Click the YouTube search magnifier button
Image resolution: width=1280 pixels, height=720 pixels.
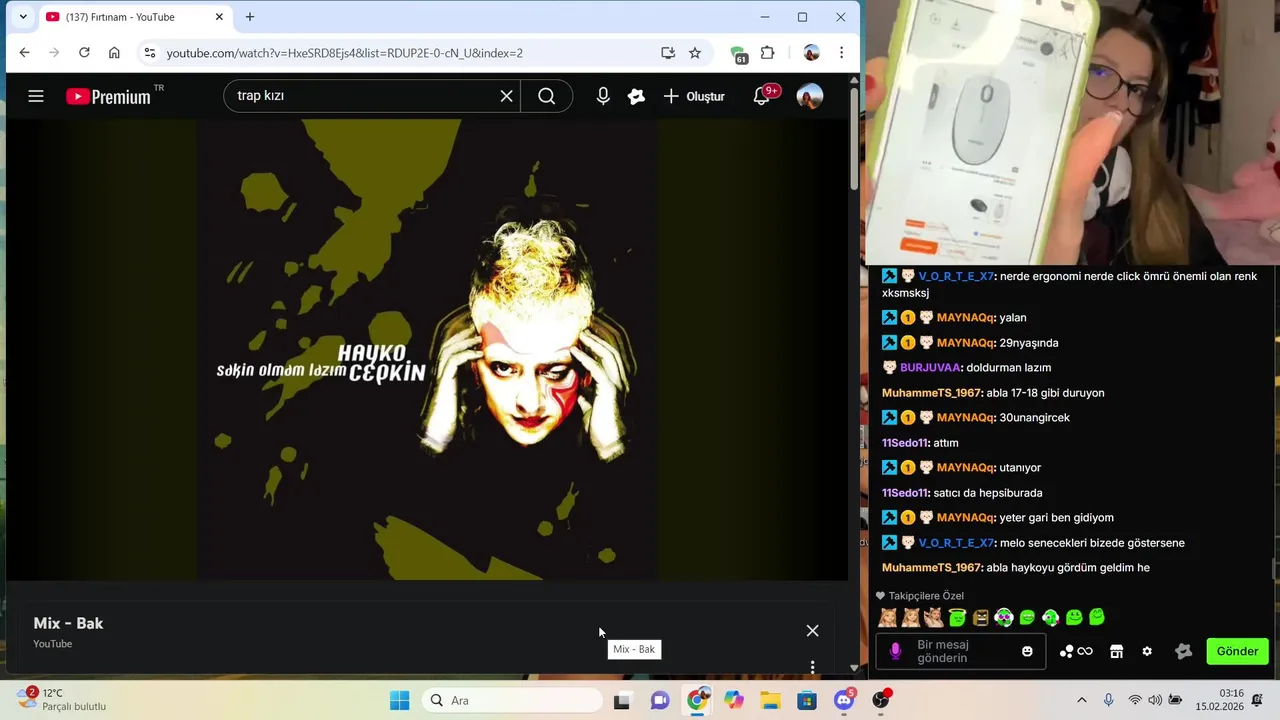click(x=546, y=96)
